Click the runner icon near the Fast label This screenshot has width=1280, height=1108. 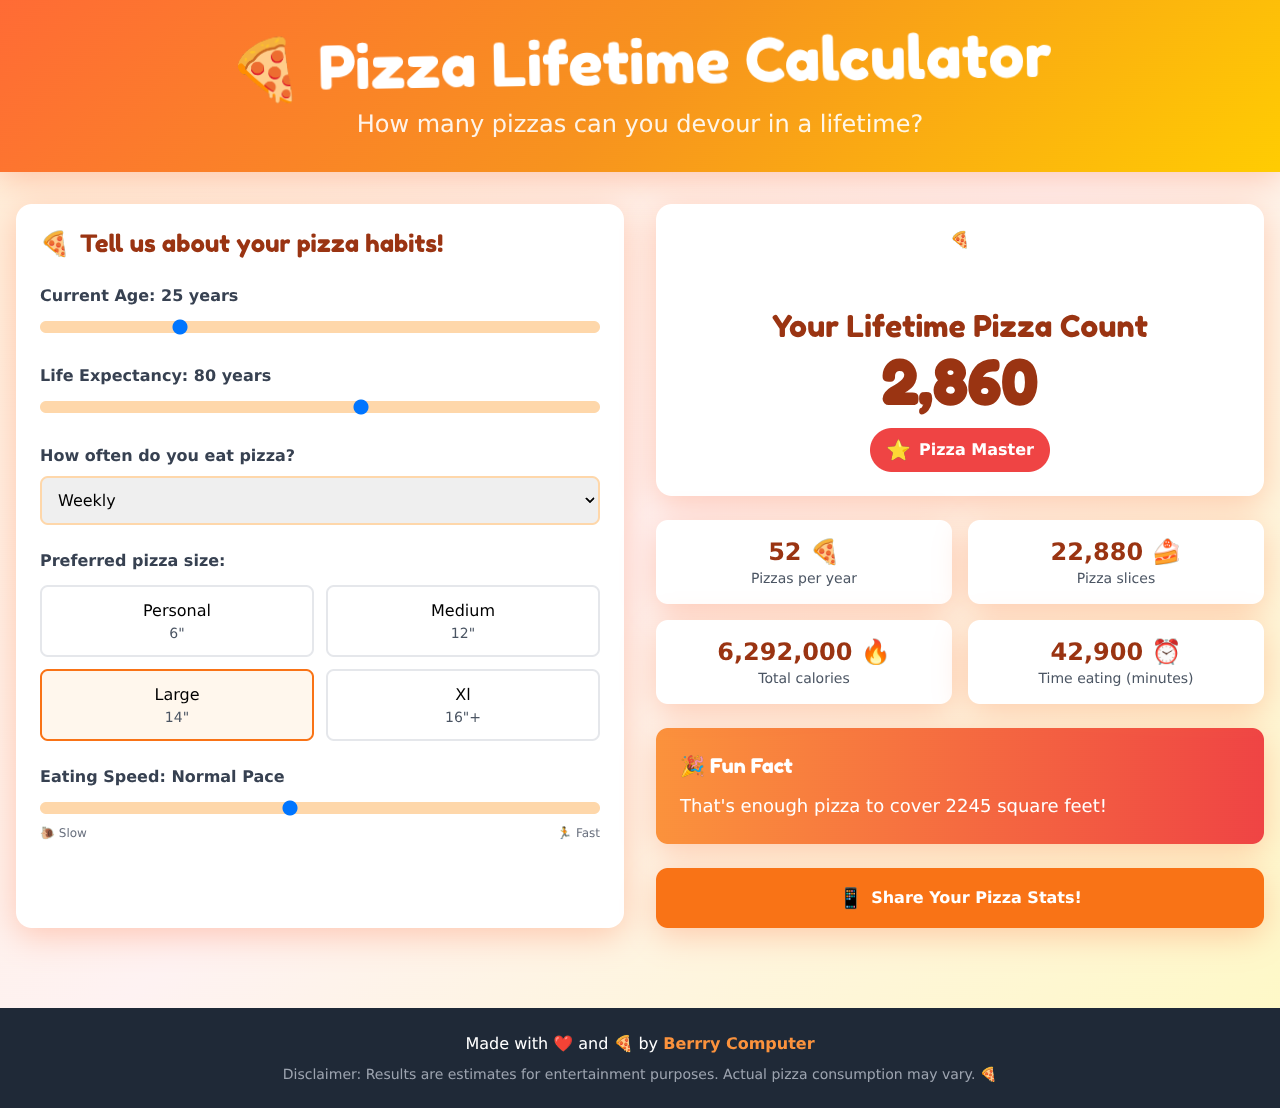coord(562,832)
